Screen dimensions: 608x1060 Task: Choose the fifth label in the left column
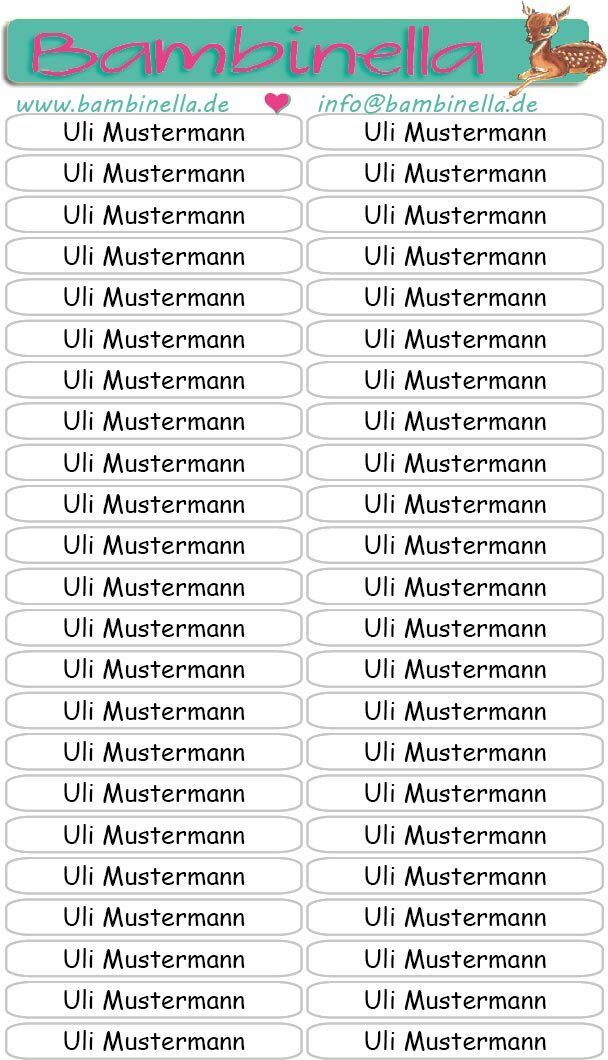click(x=153, y=297)
